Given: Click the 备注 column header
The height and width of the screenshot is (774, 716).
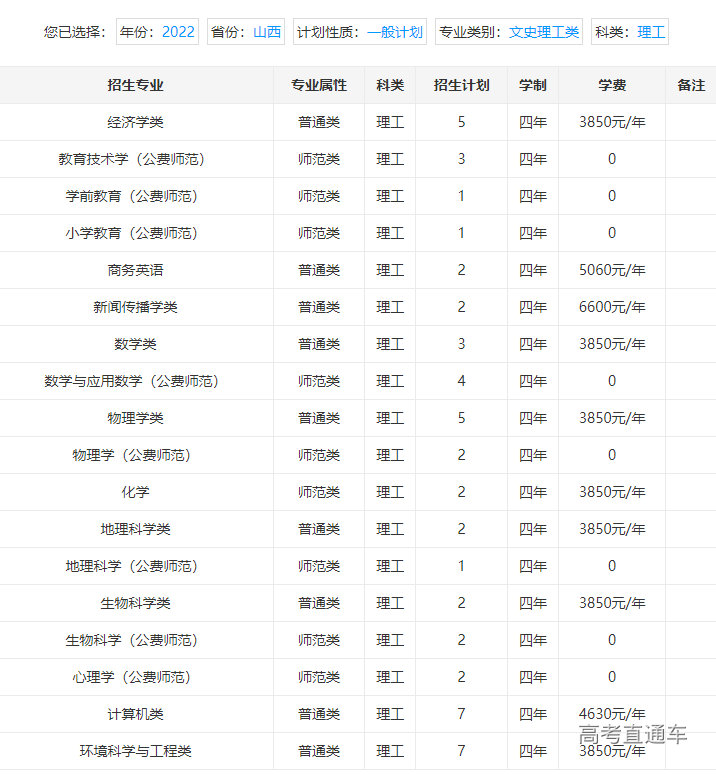Looking at the screenshot, I should [x=691, y=86].
